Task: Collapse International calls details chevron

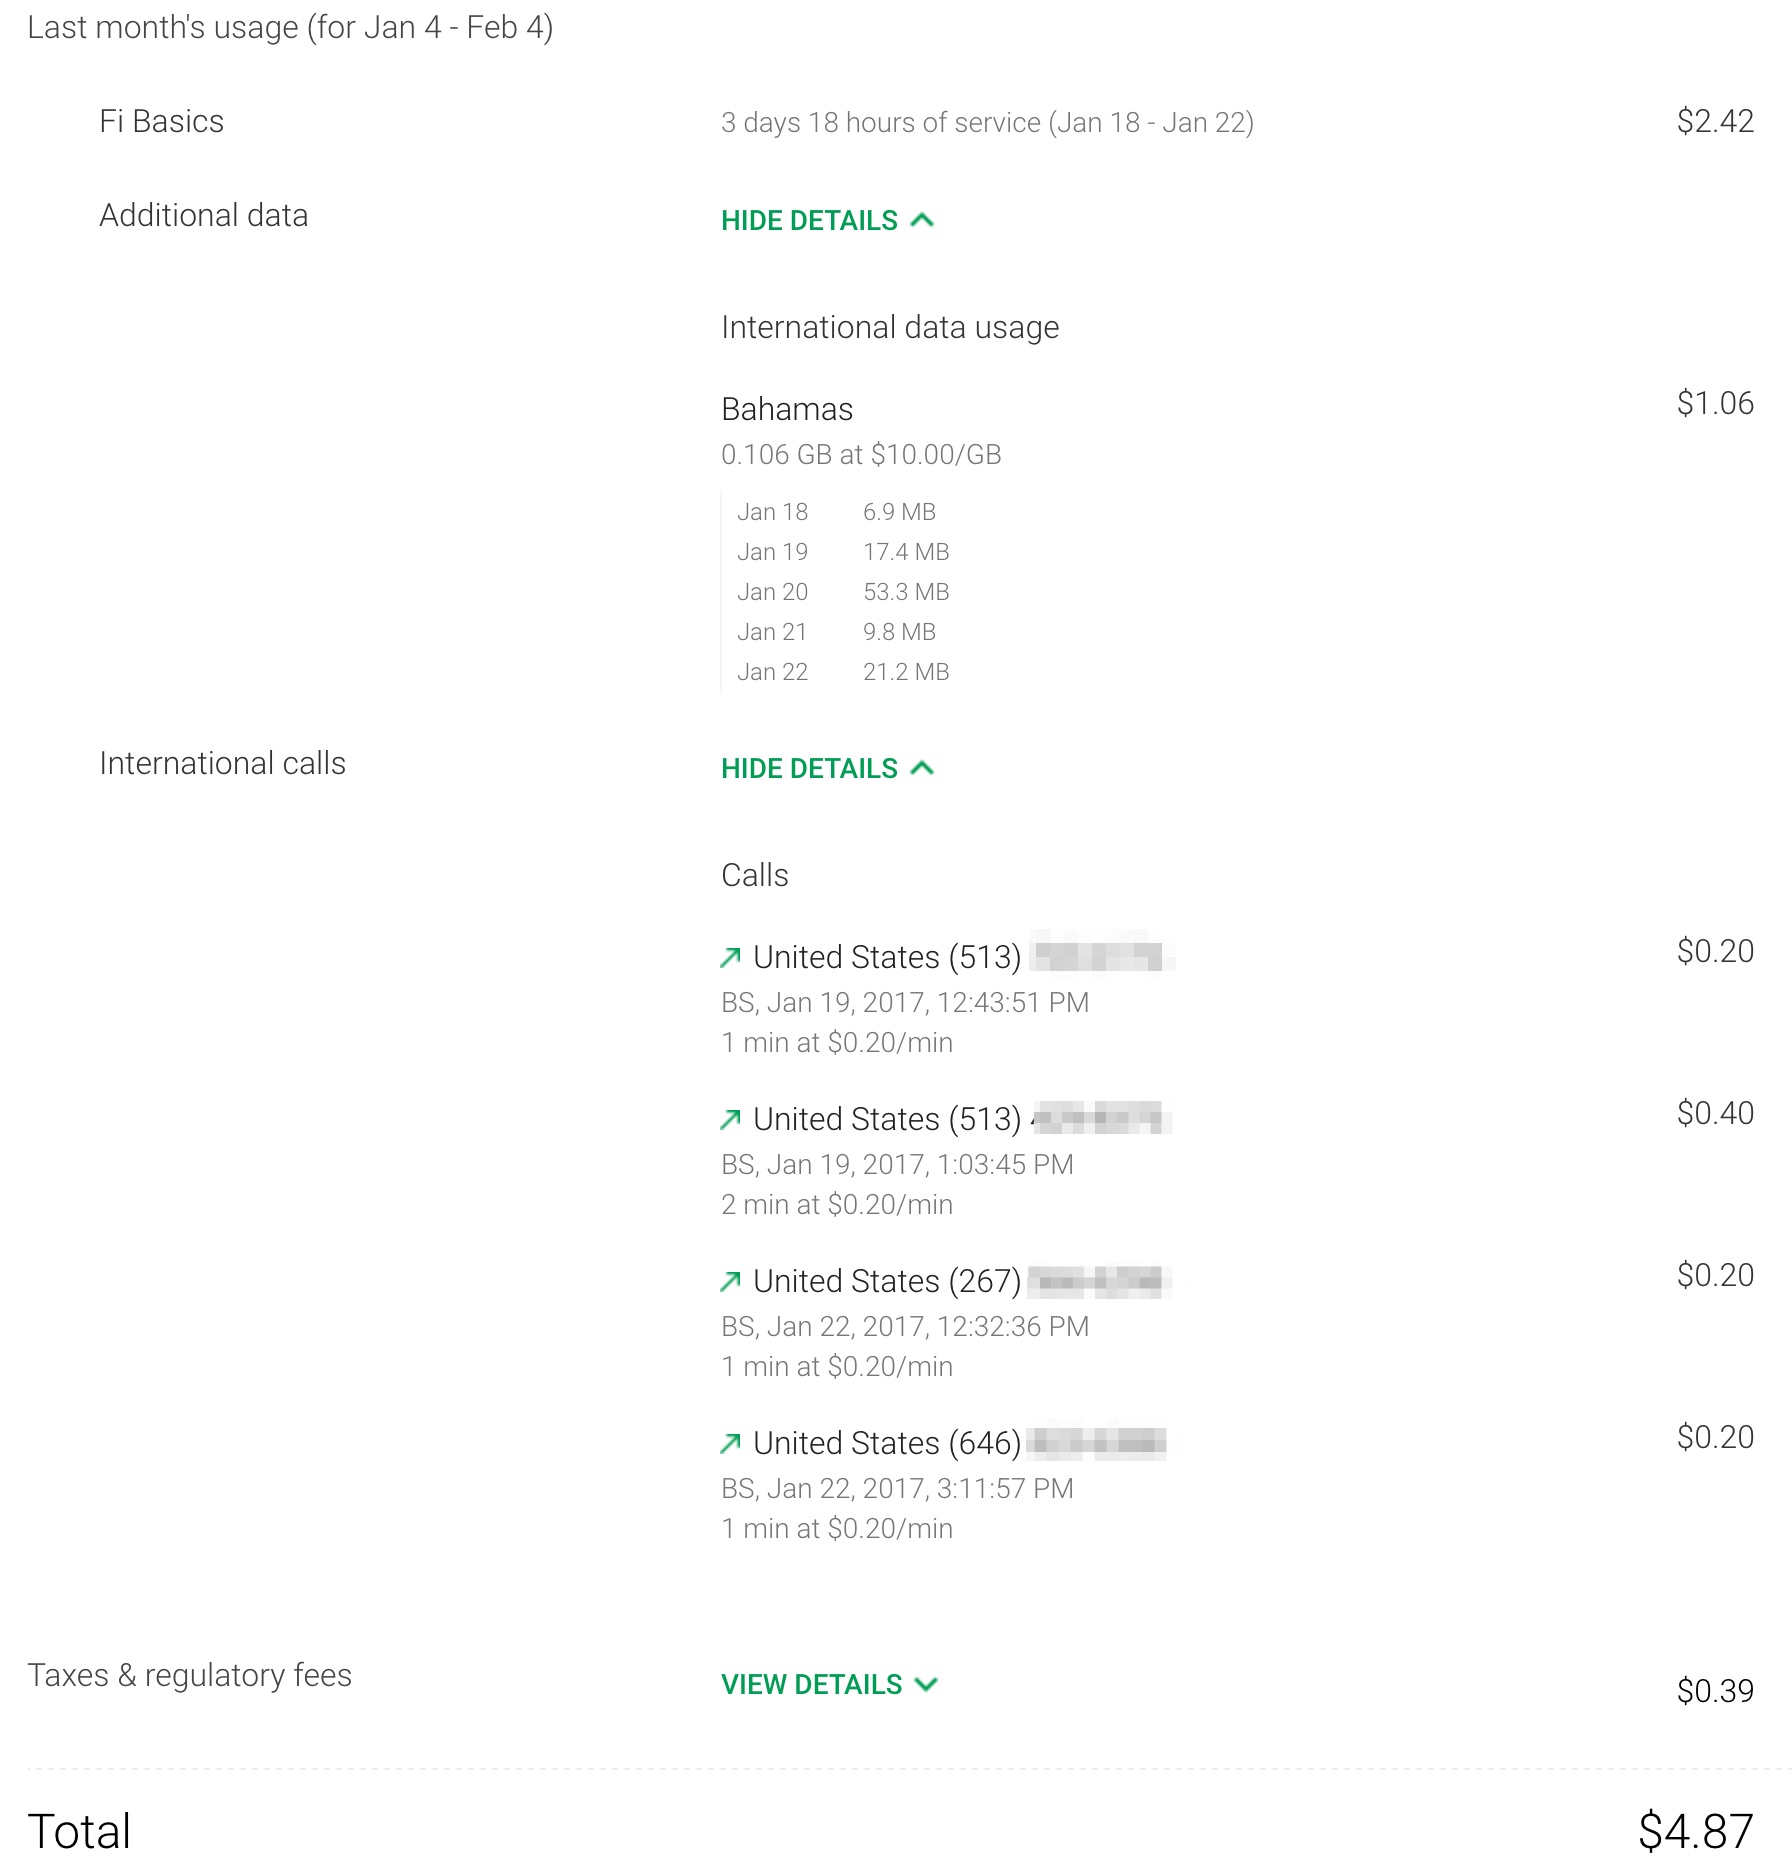Action: (923, 768)
